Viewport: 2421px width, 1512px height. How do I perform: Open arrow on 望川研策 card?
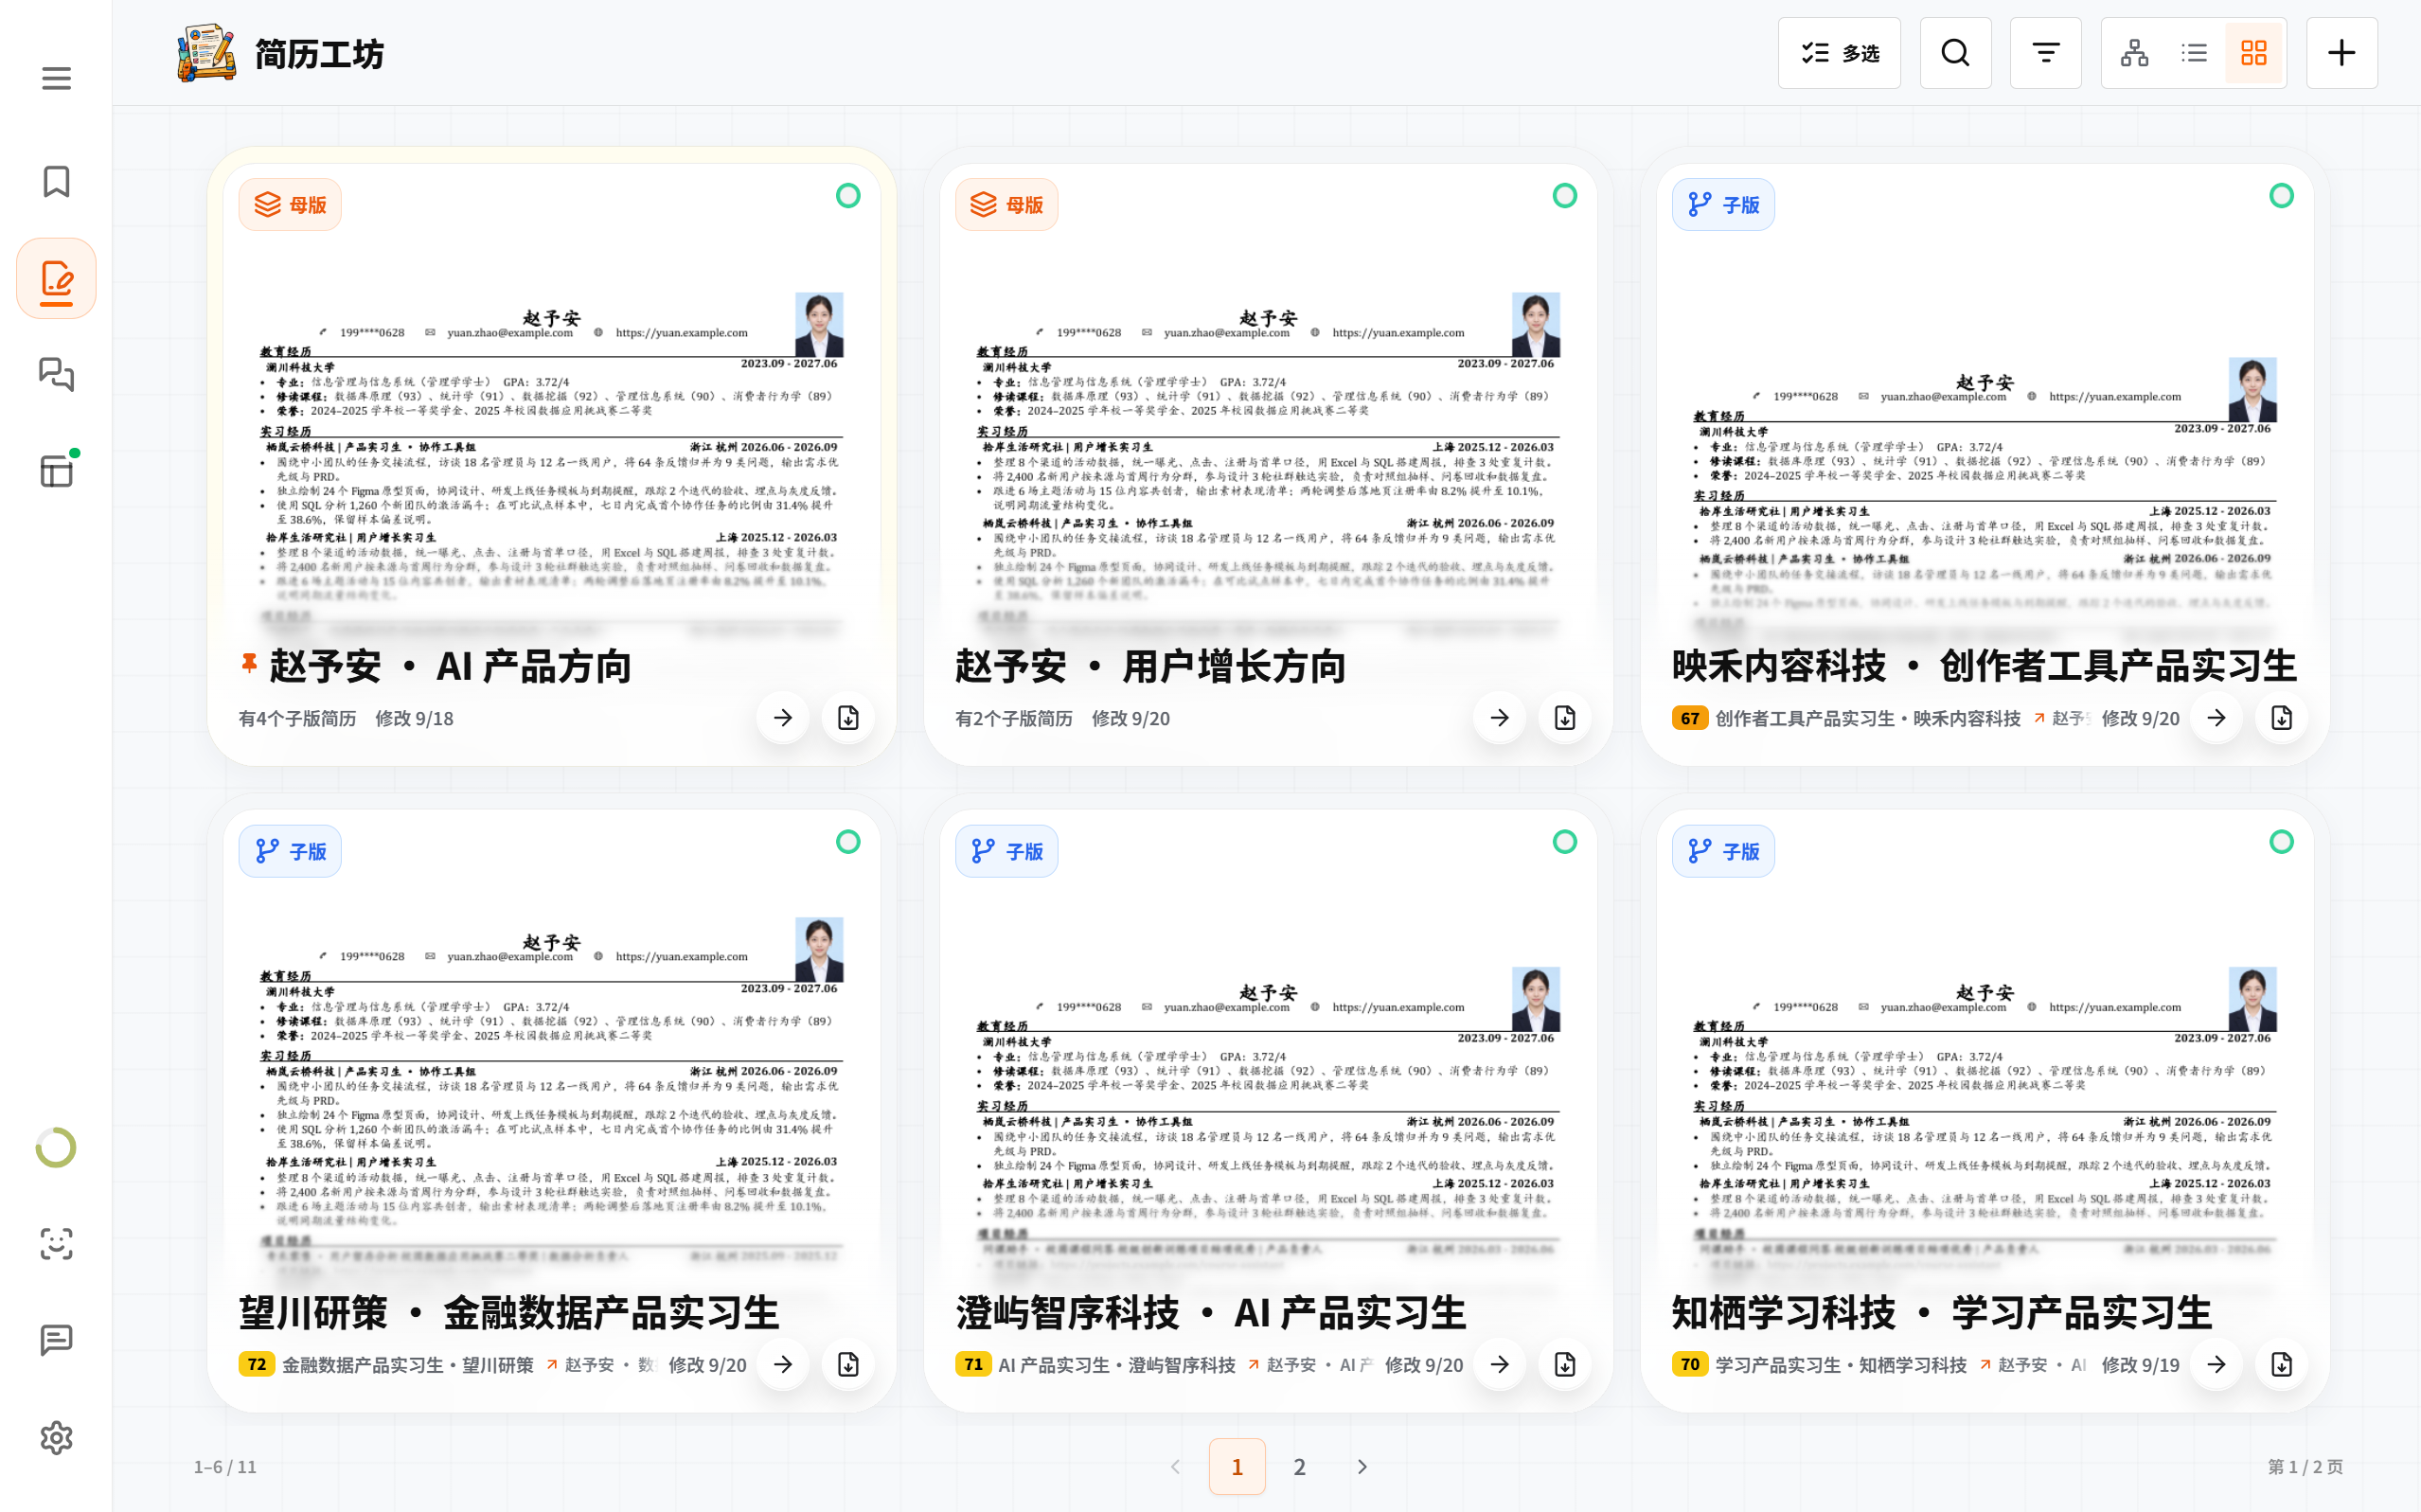[783, 1365]
